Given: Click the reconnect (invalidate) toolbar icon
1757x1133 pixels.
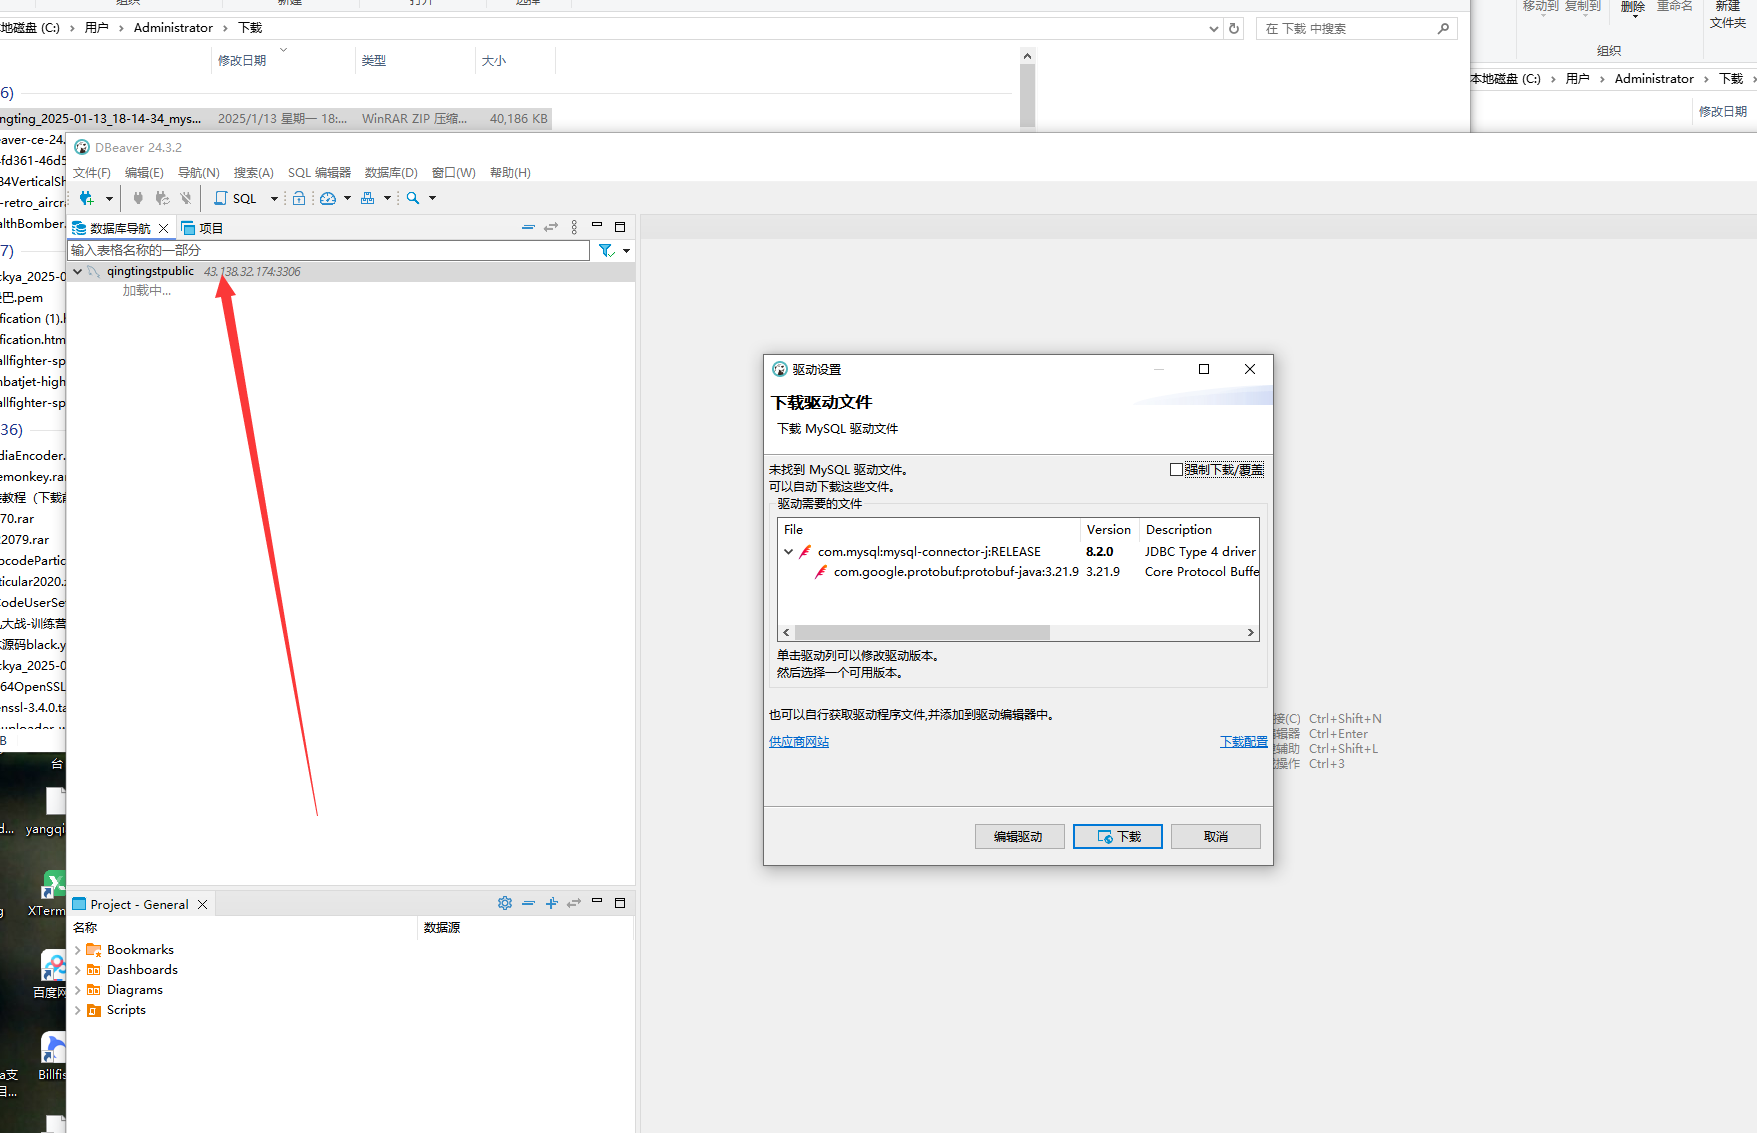Looking at the screenshot, I should (162, 198).
